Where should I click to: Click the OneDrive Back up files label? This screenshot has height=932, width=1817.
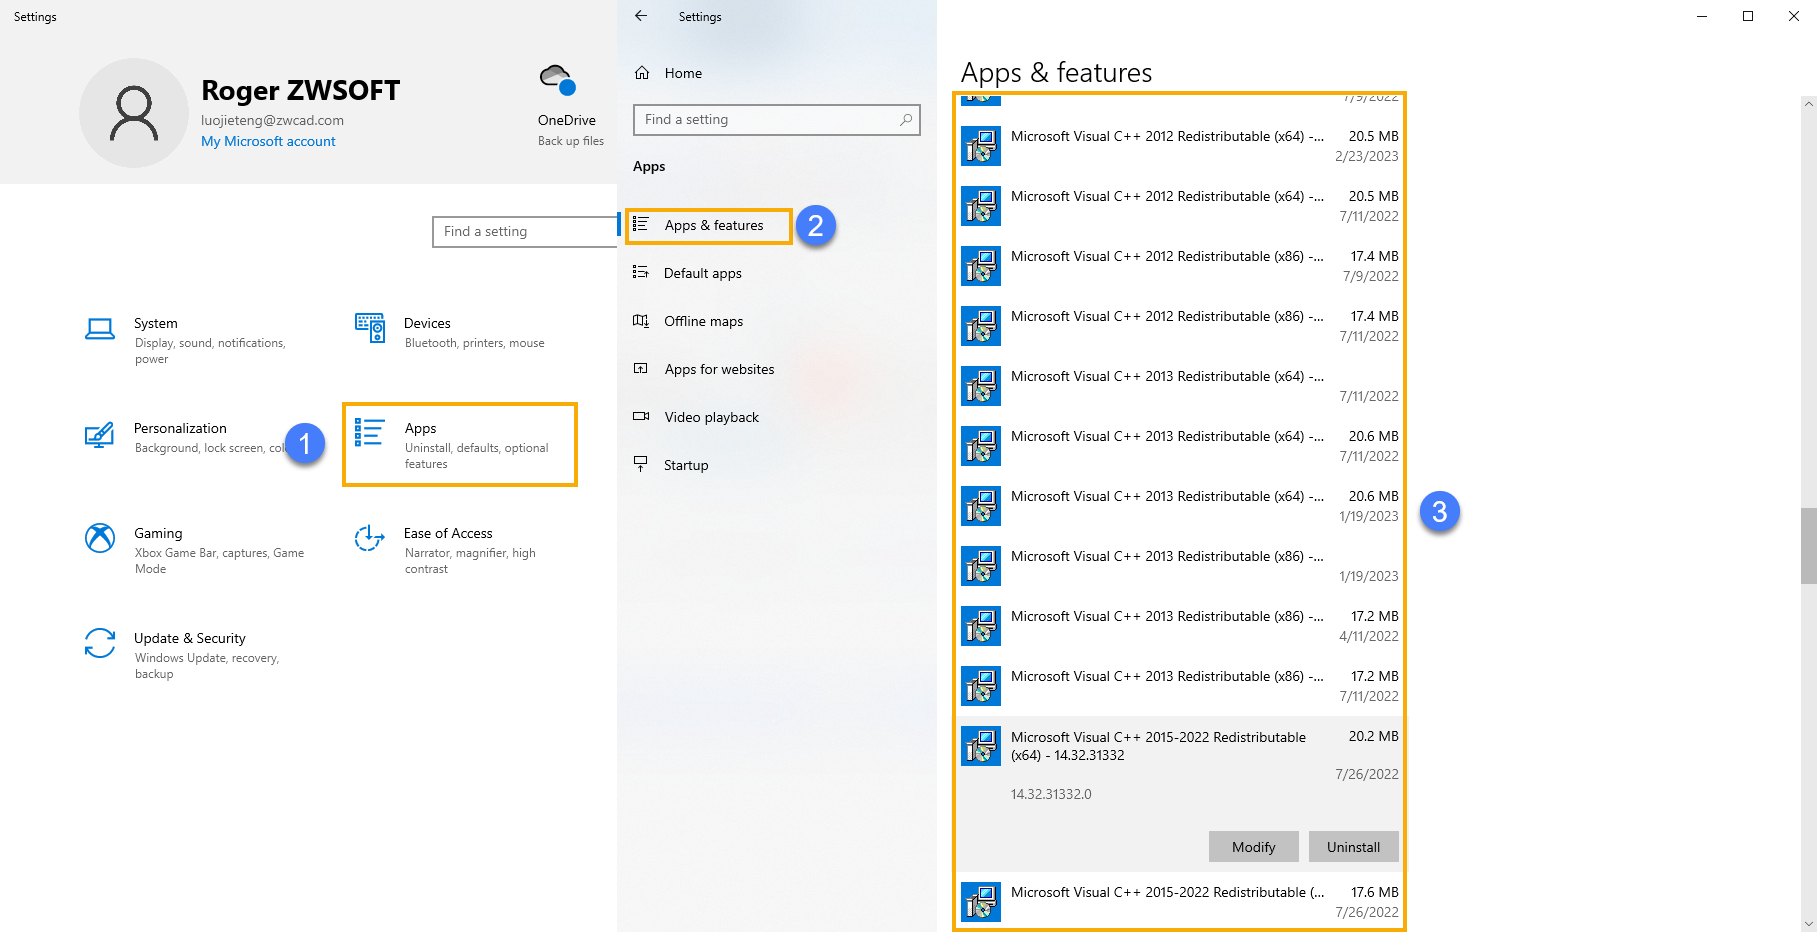tap(571, 141)
